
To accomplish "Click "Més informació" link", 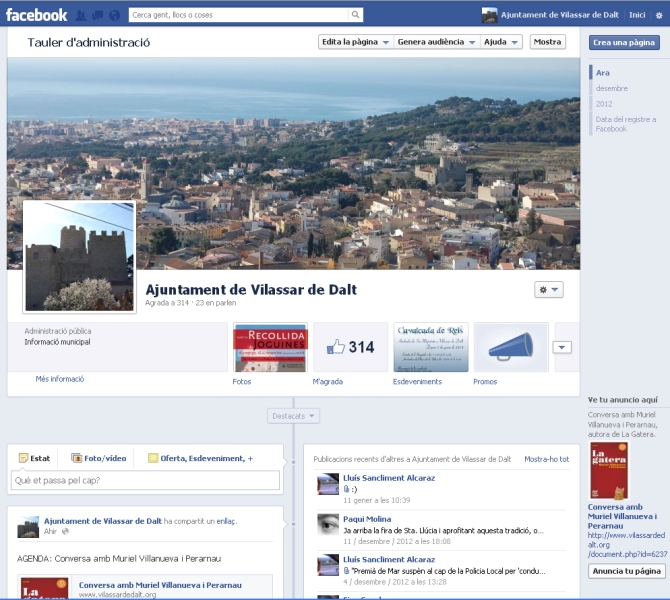I will (60, 379).
